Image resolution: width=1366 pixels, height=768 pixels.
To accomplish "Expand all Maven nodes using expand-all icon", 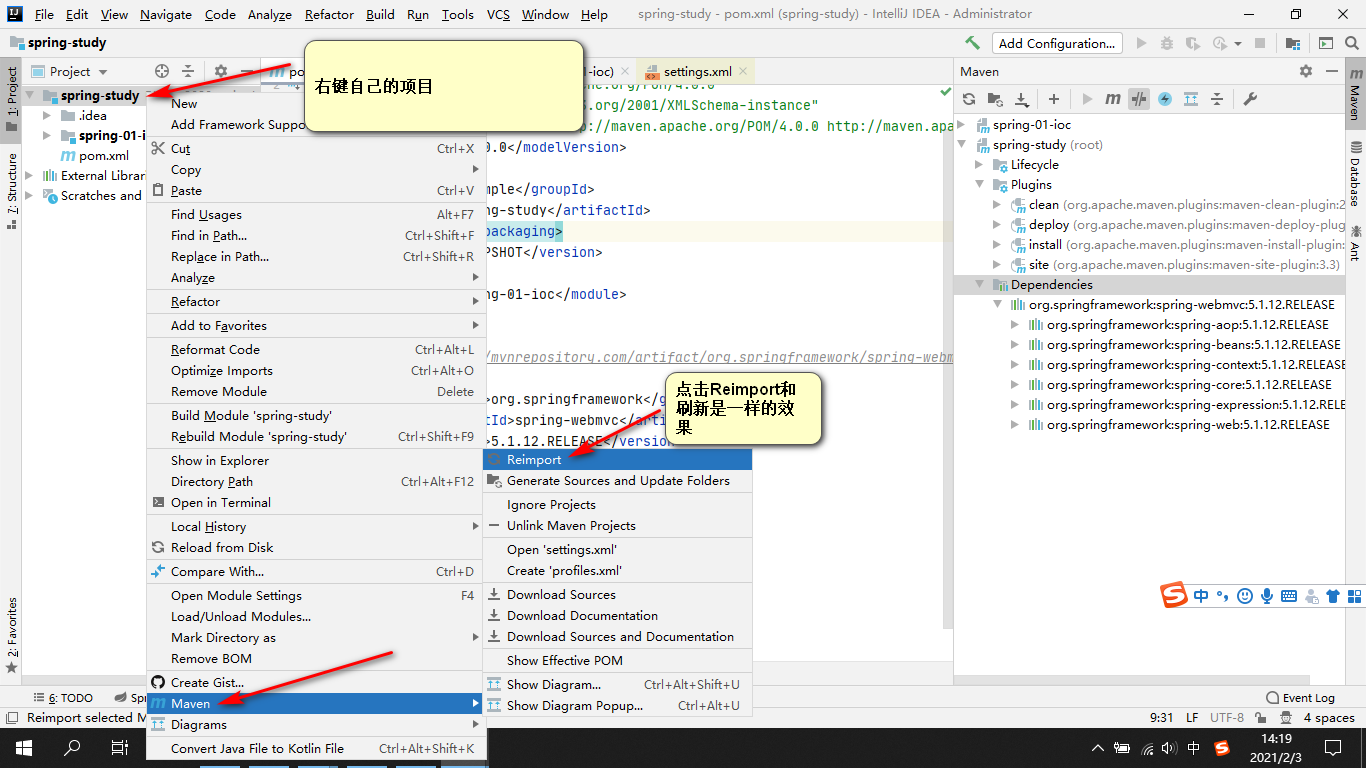I will [1190, 99].
